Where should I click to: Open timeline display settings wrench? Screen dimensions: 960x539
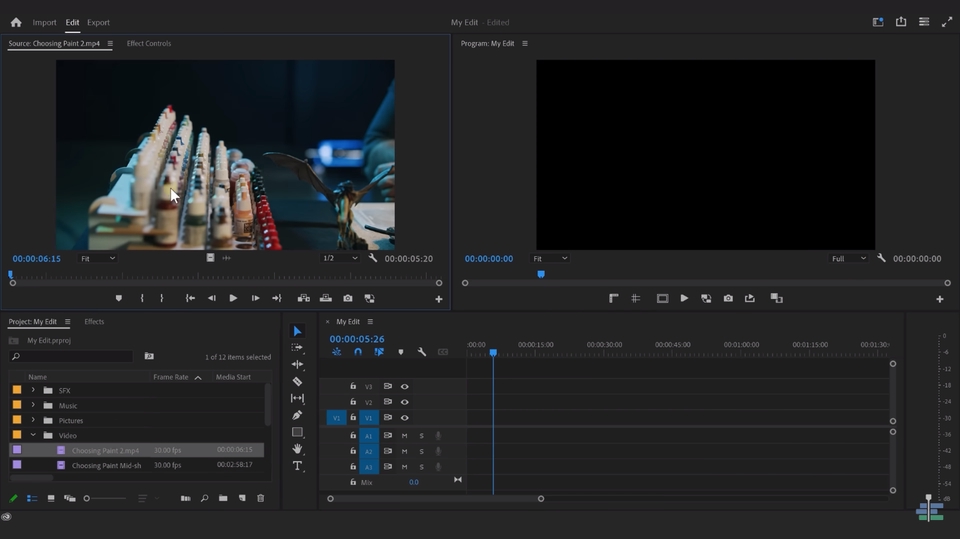click(422, 352)
